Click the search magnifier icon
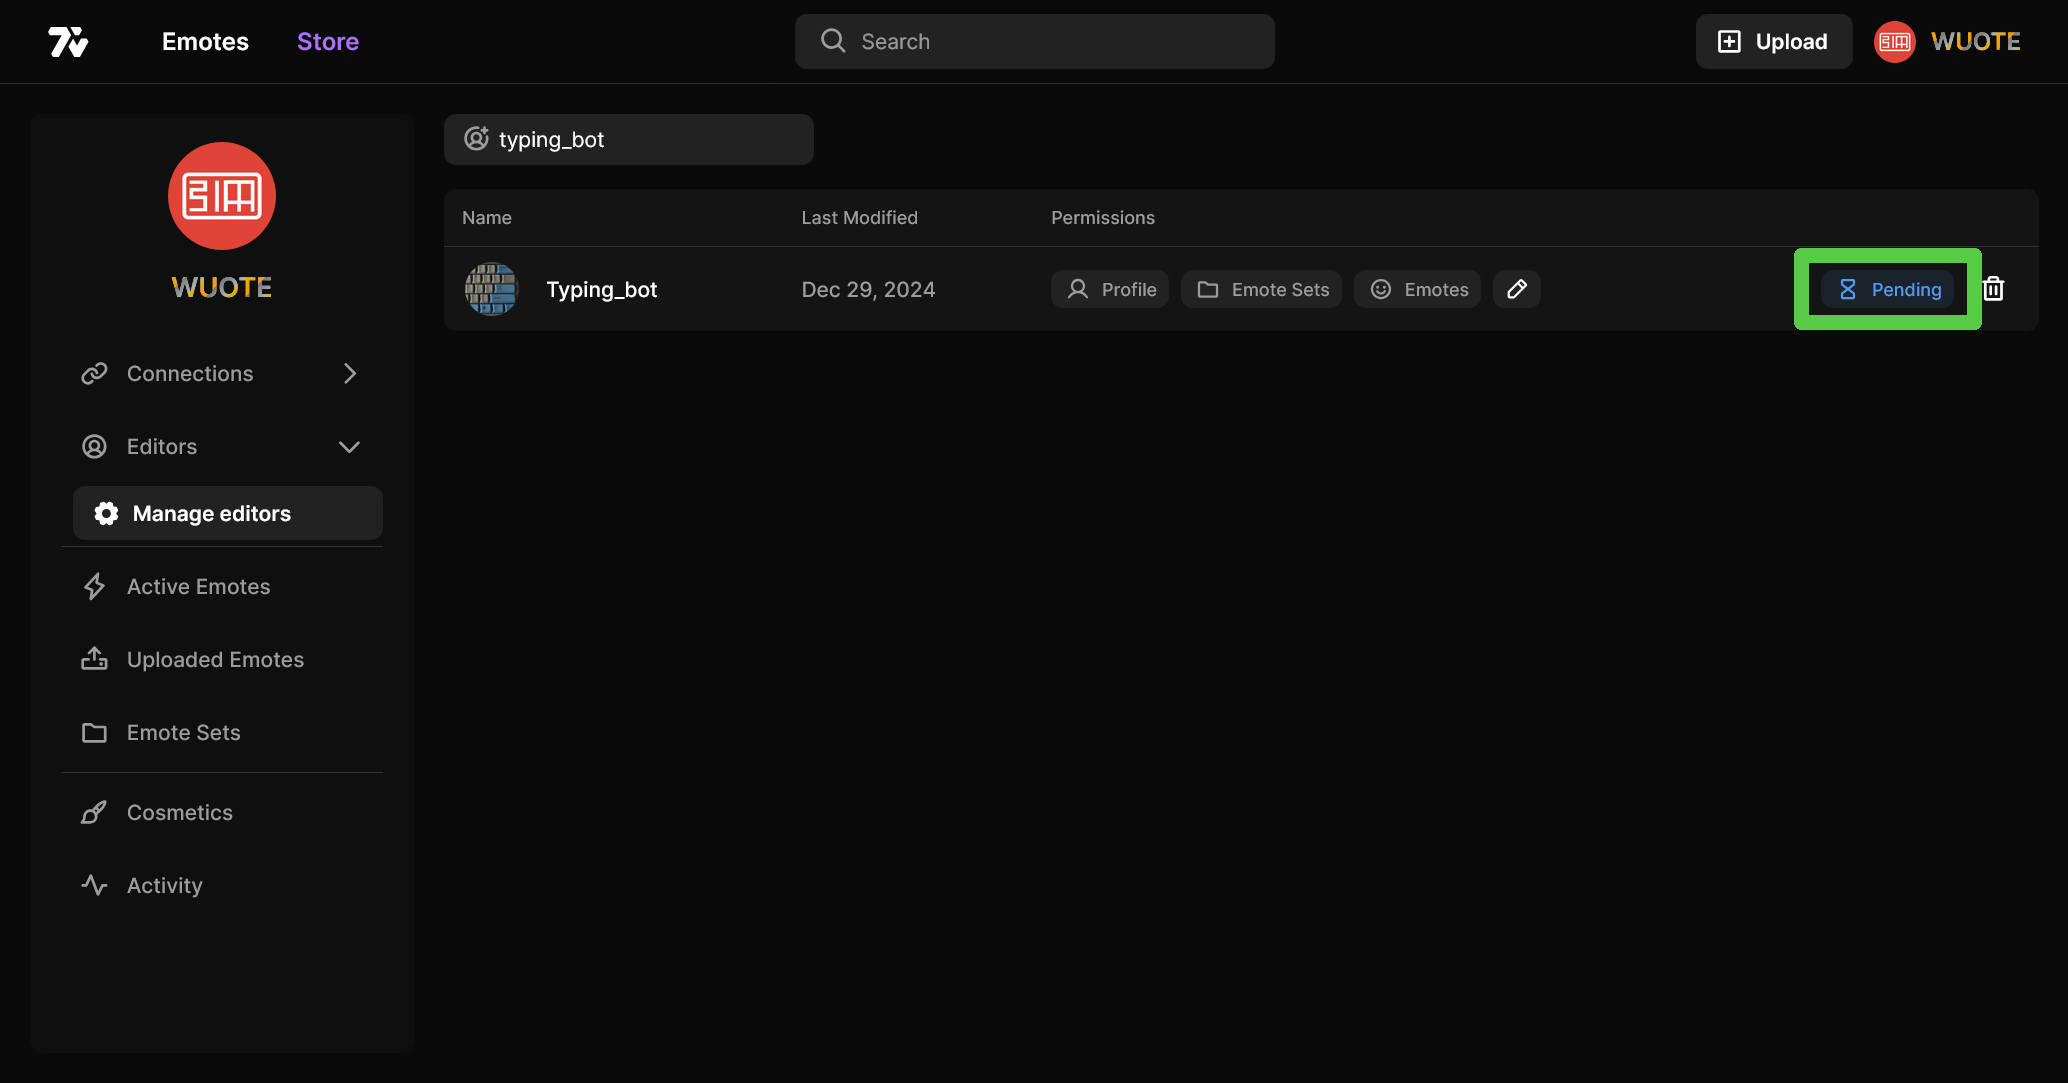The height and width of the screenshot is (1083, 2068). (x=832, y=41)
